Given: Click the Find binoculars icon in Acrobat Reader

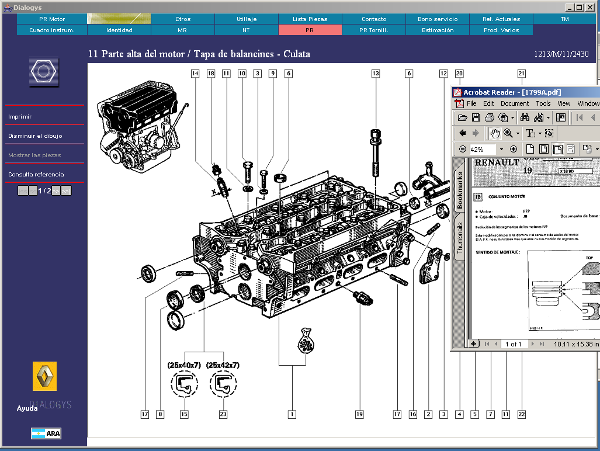Looking at the screenshot, I should coord(525,118).
